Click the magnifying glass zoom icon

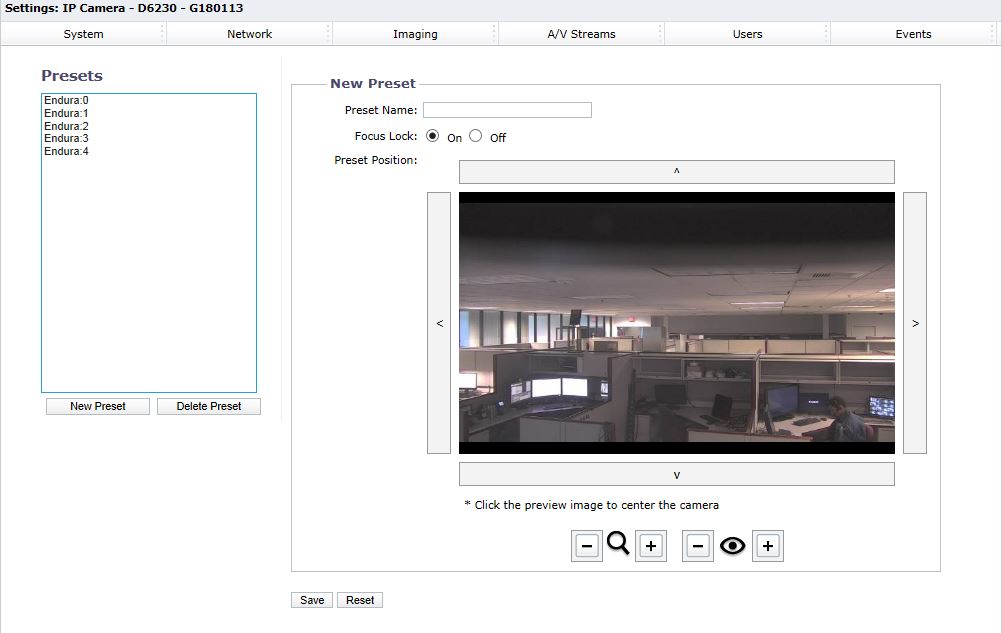point(618,545)
